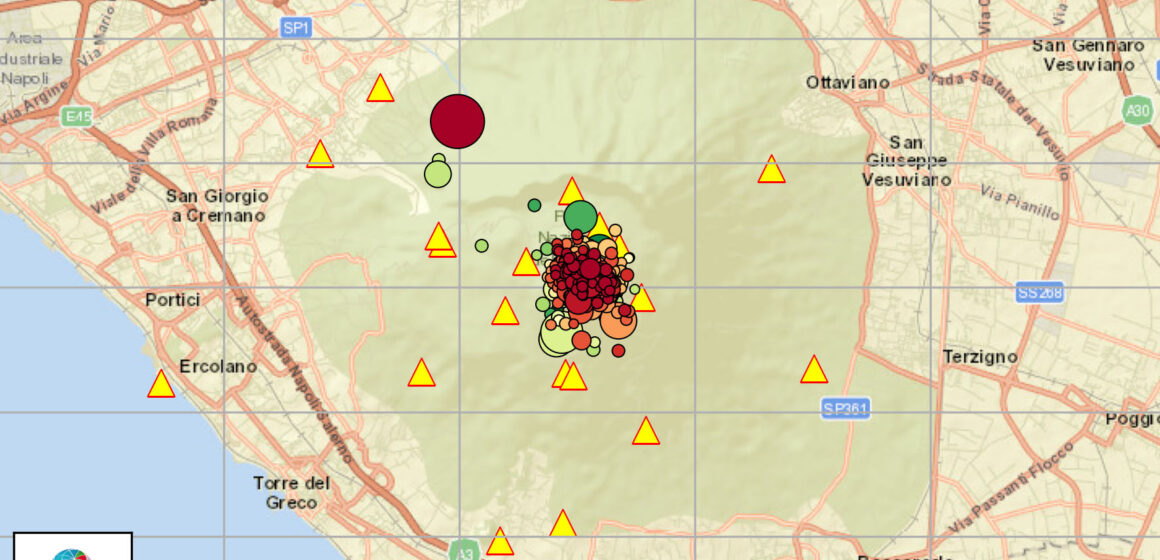The width and height of the screenshot is (1160, 560).
Task: Click the Via Pianillo street label
Action: (x=1019, y=203)
